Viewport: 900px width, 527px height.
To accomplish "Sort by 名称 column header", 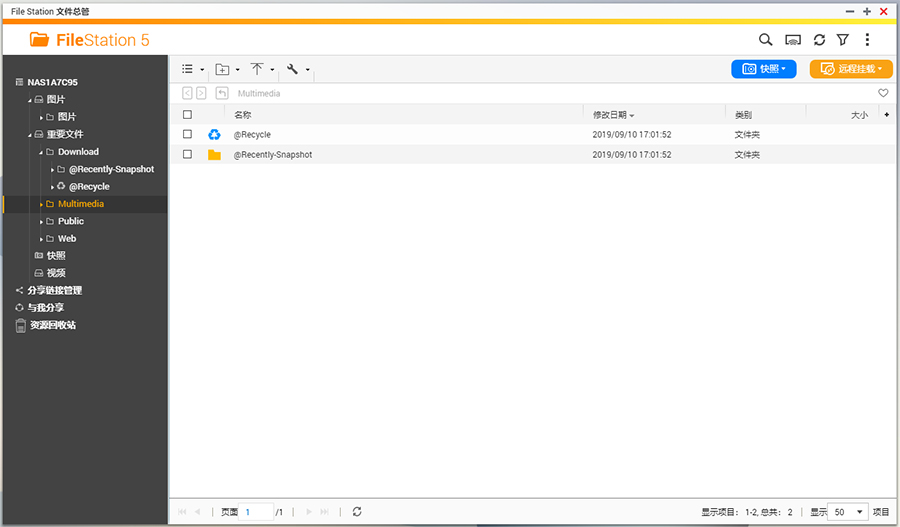I will coord(242,115).
